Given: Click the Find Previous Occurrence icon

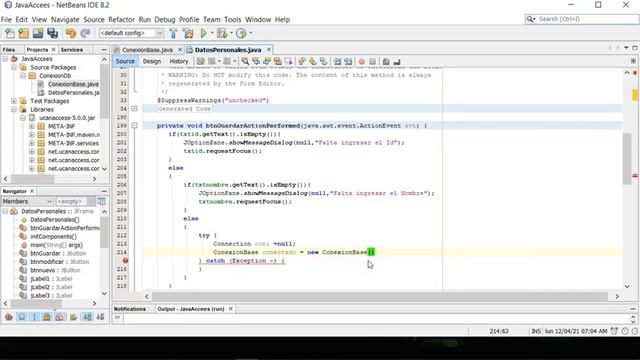Looking at the screenshot, I should 256,61.
